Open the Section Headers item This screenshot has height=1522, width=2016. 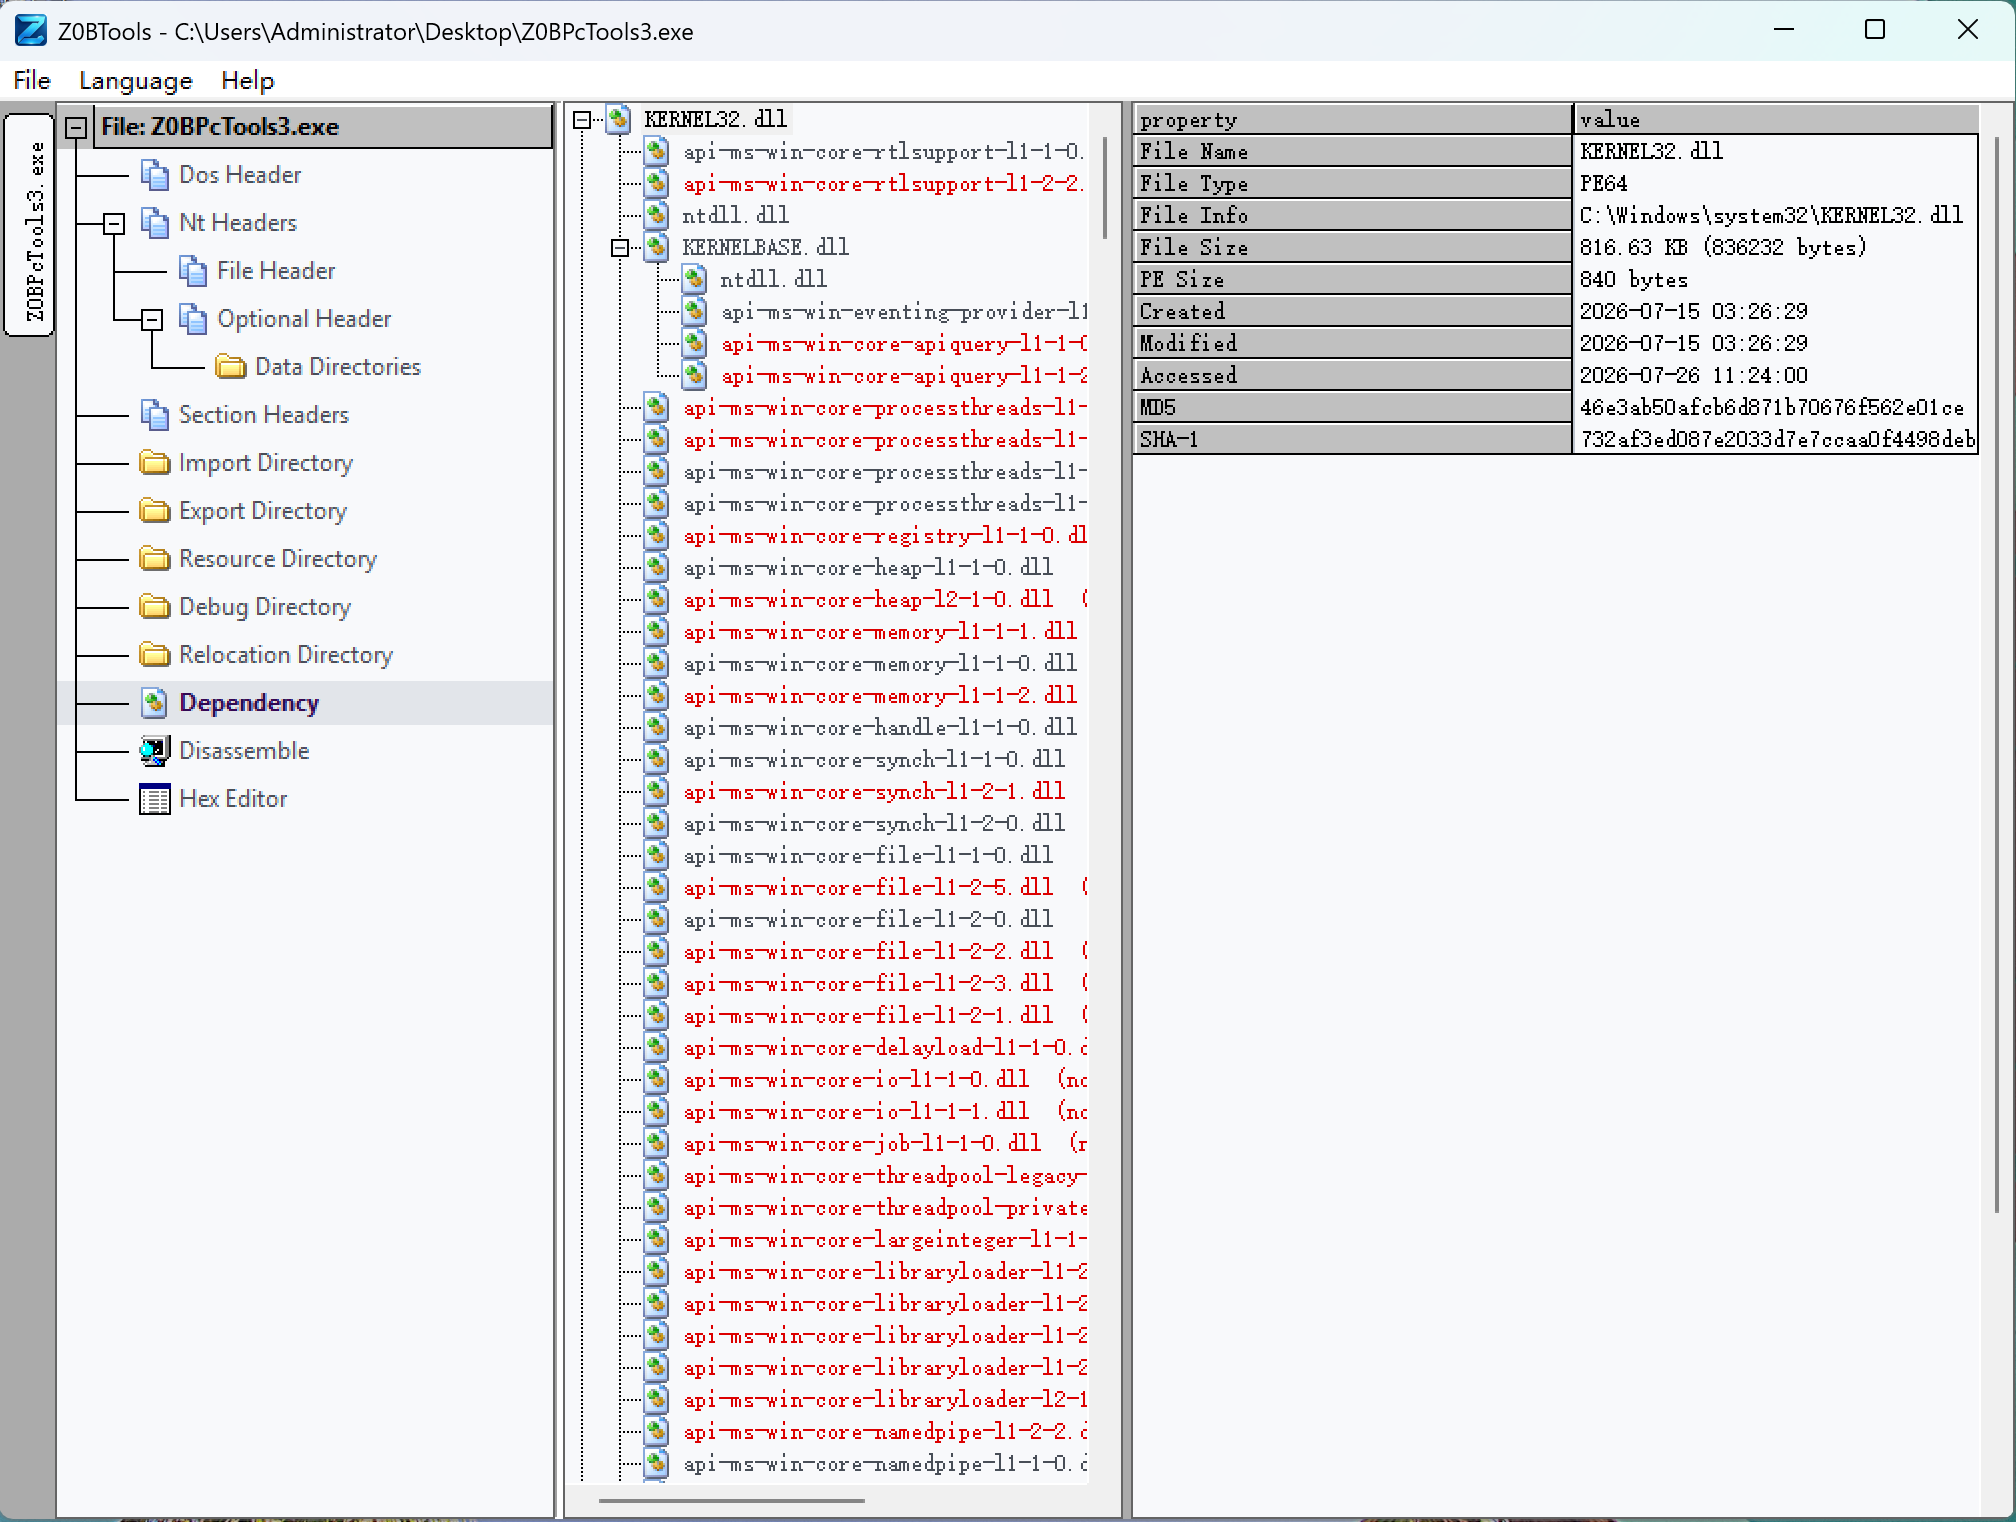[x=264, y=415]
